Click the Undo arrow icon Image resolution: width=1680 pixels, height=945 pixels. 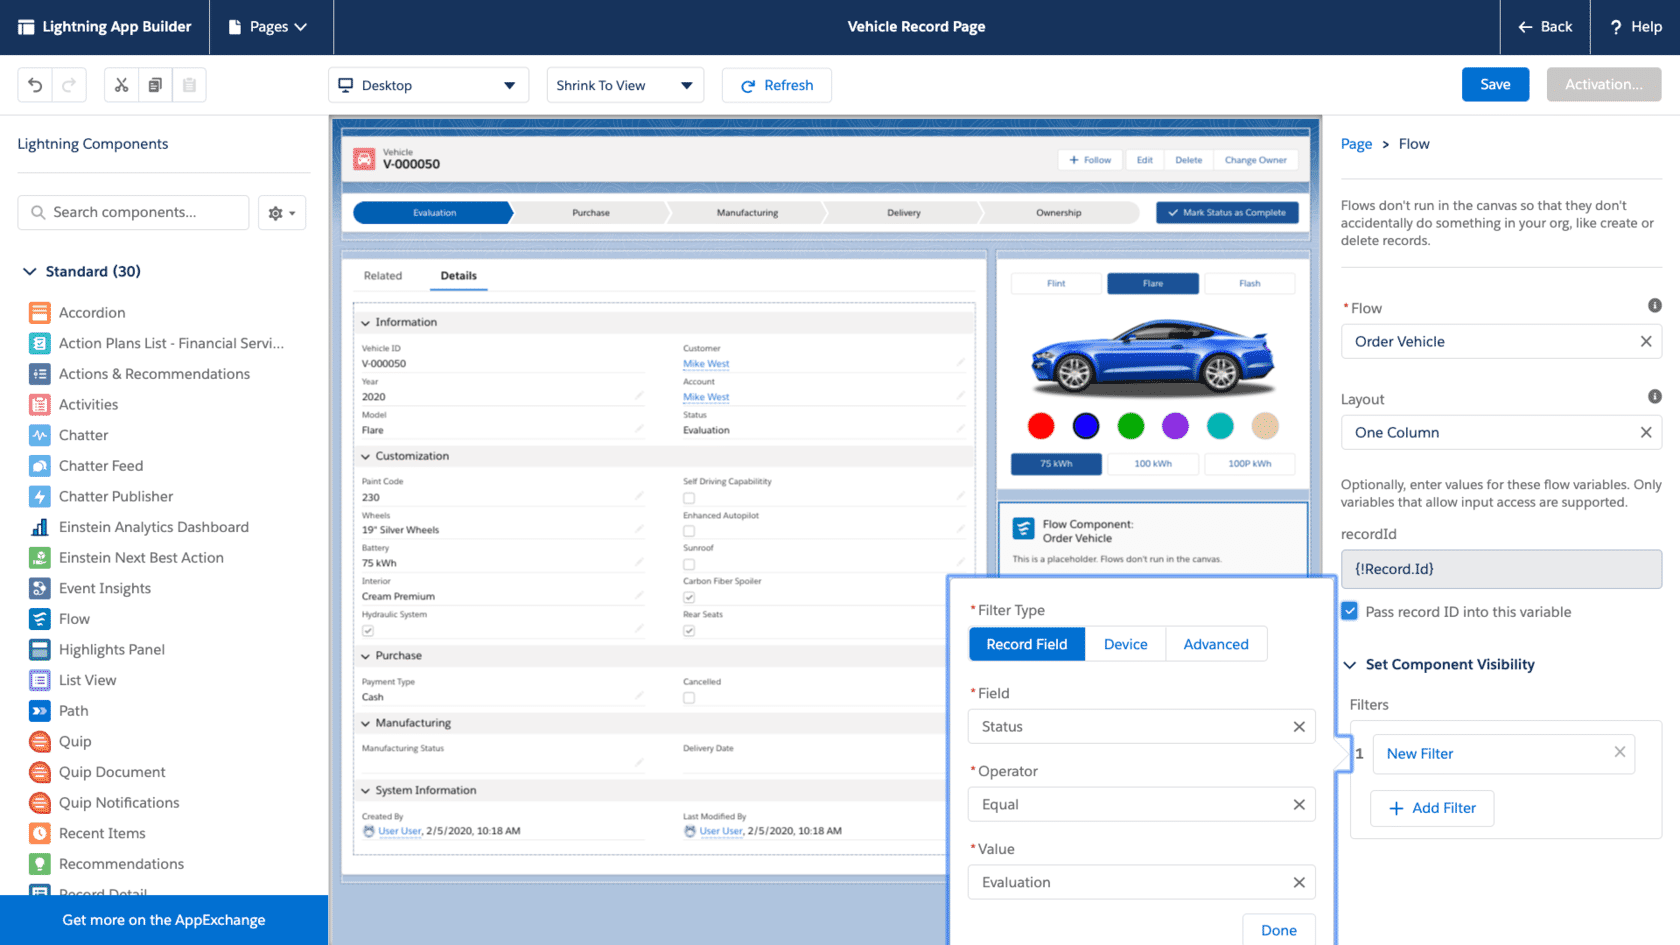click(35, 85)
